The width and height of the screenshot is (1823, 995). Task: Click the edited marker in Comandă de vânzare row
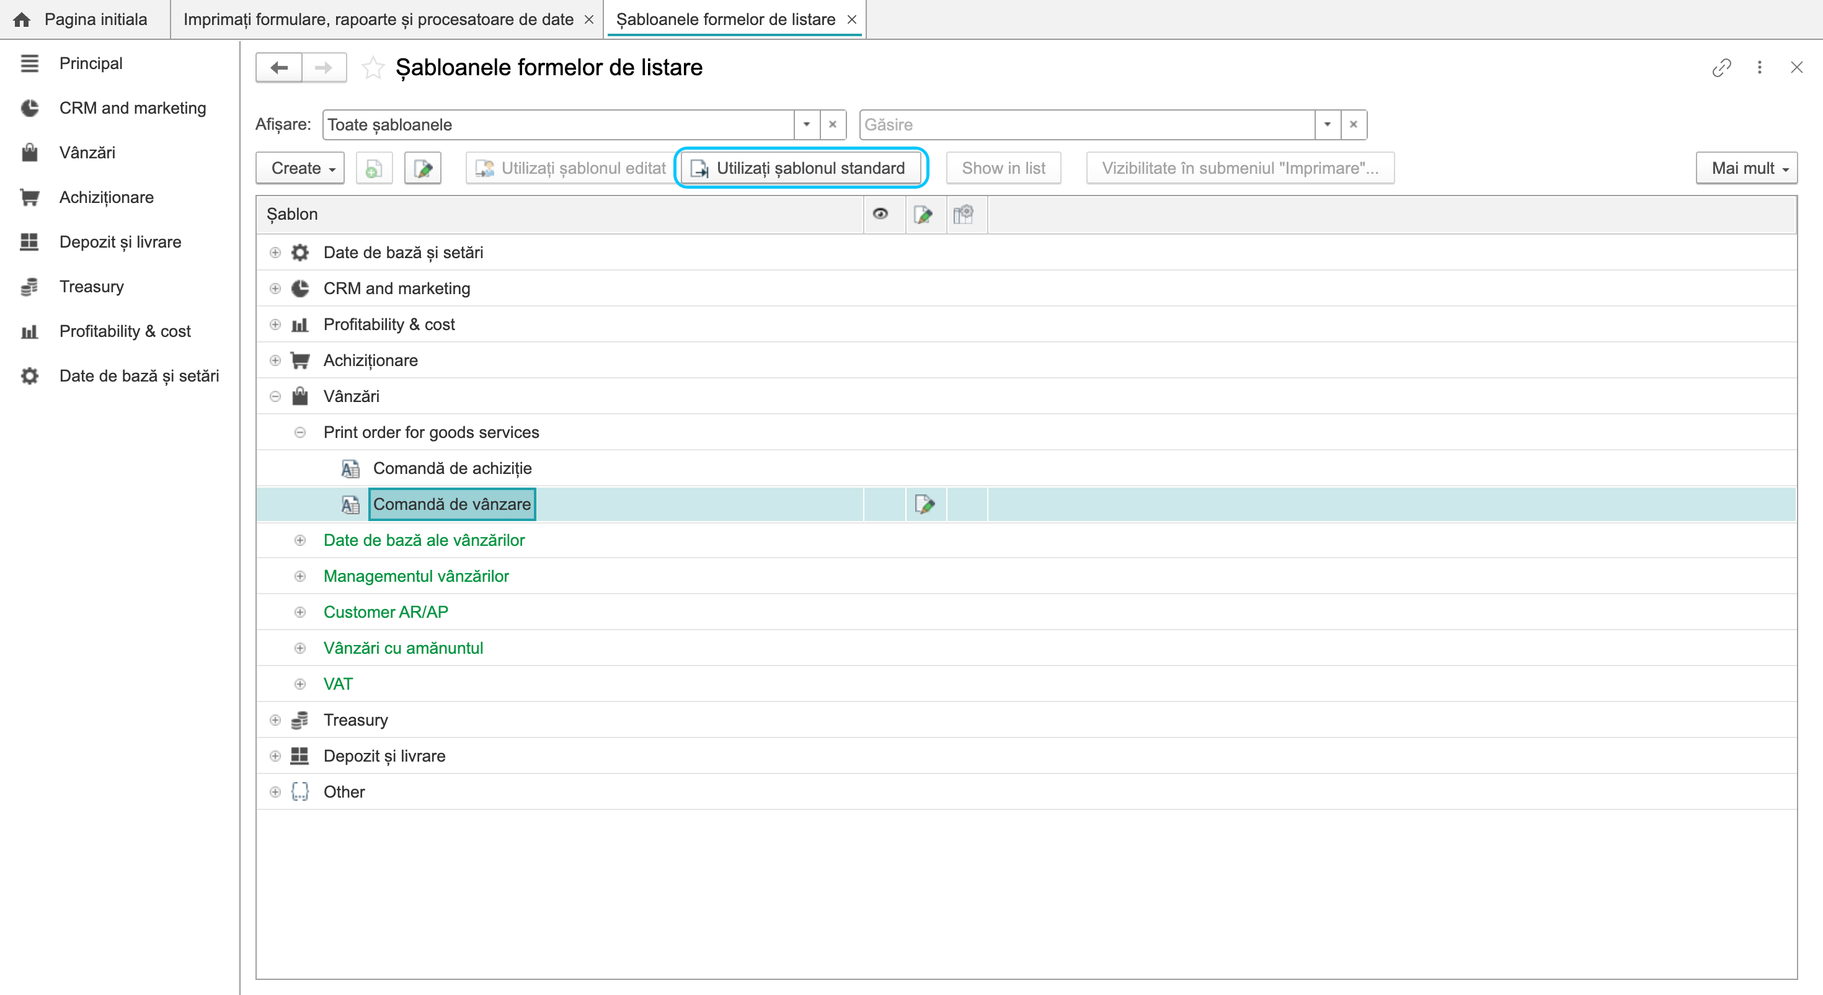(925, 504)
